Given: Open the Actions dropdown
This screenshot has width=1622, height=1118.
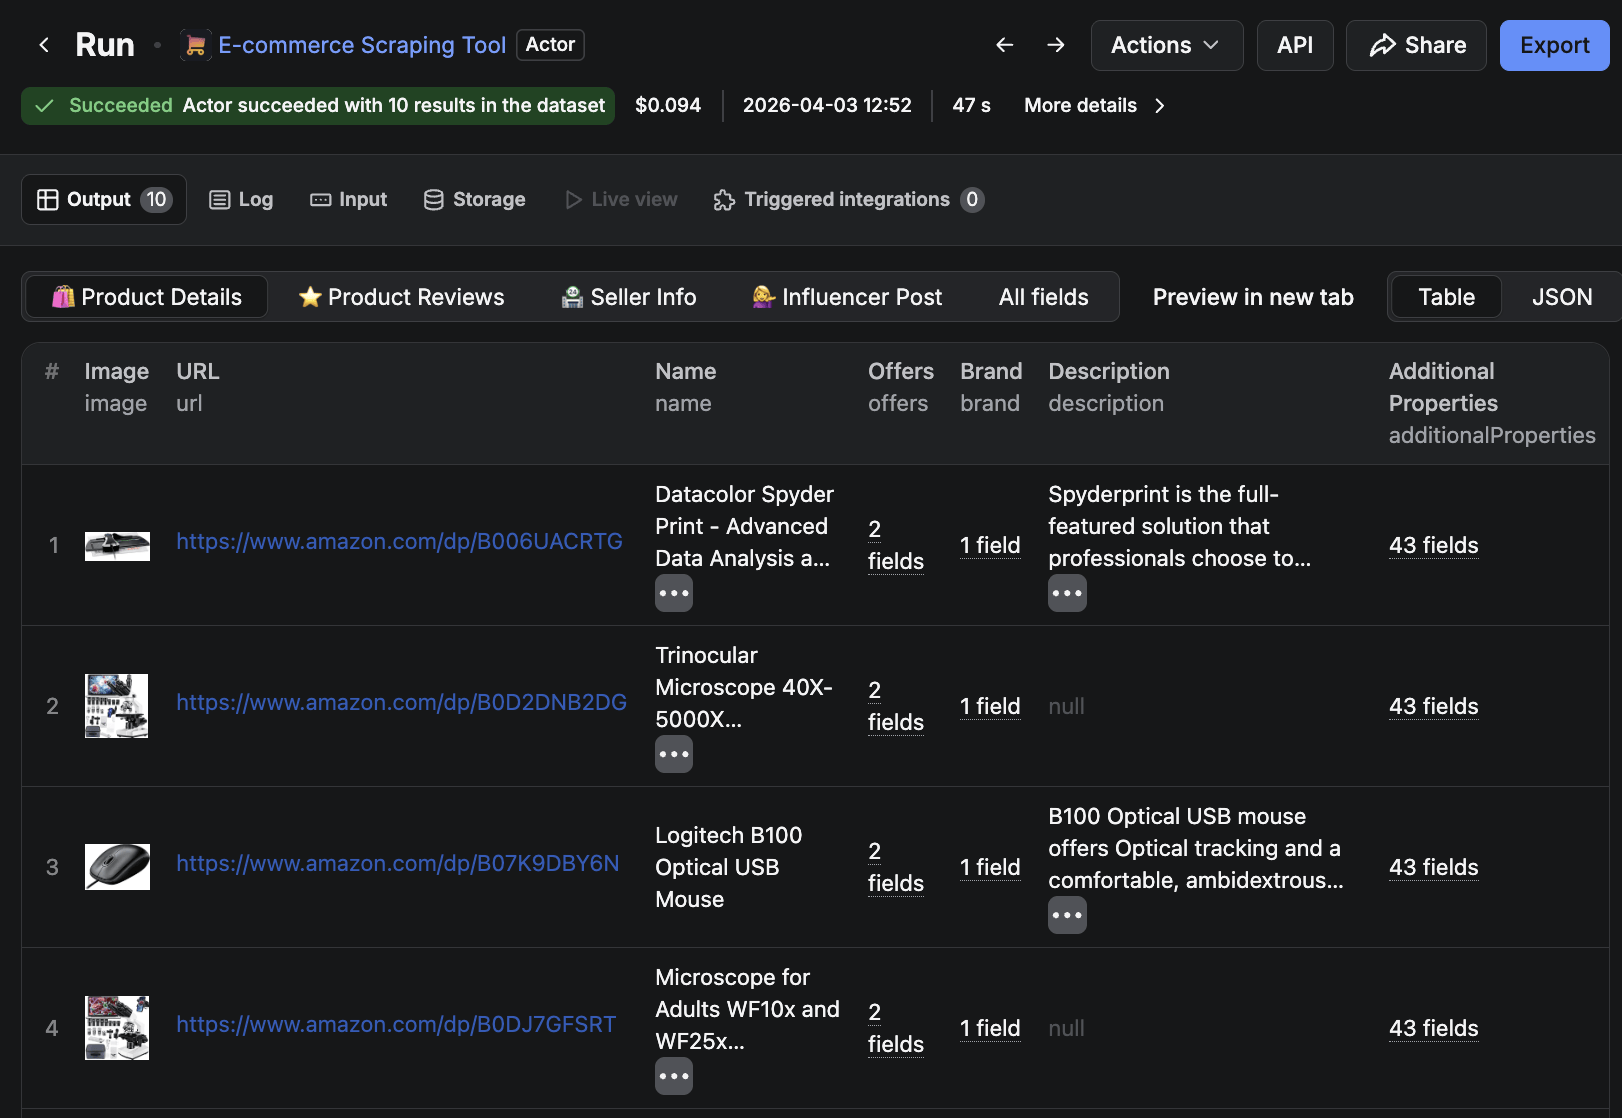Looking at the screenshot, I should point(1166,45).
